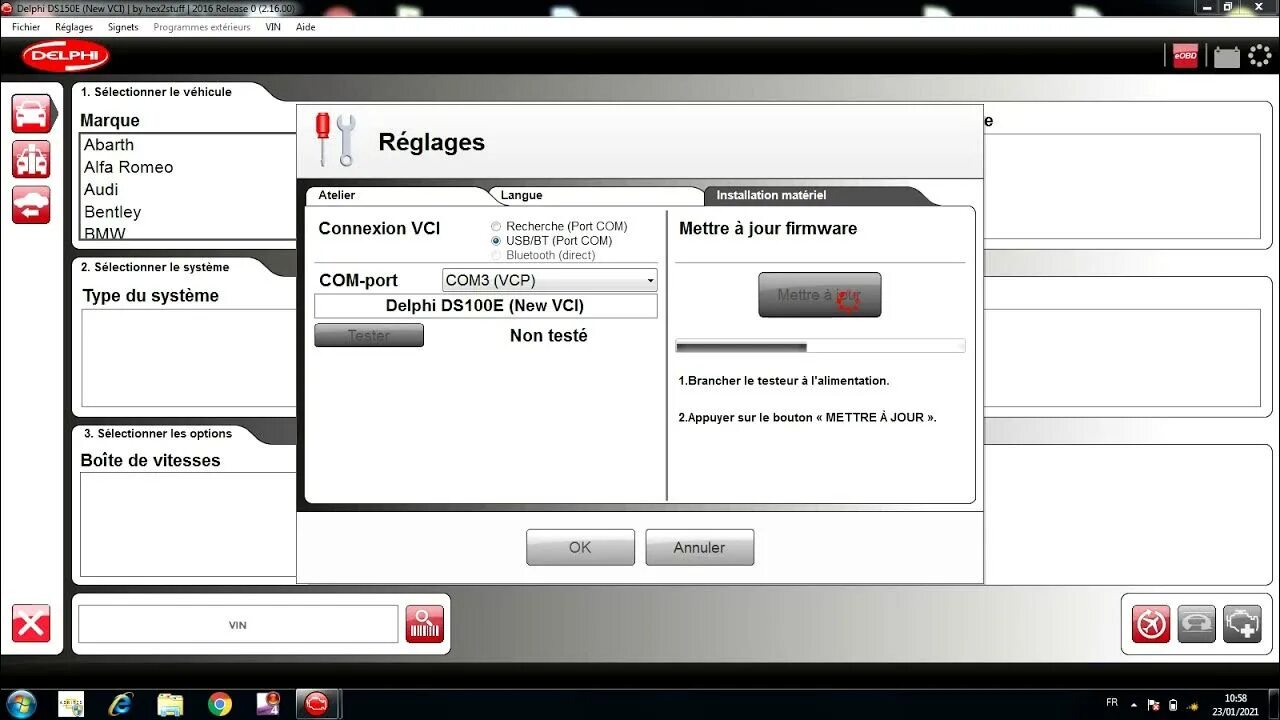Click the Annuler button
Screen dimensions: 1280x720
point(699,547)
